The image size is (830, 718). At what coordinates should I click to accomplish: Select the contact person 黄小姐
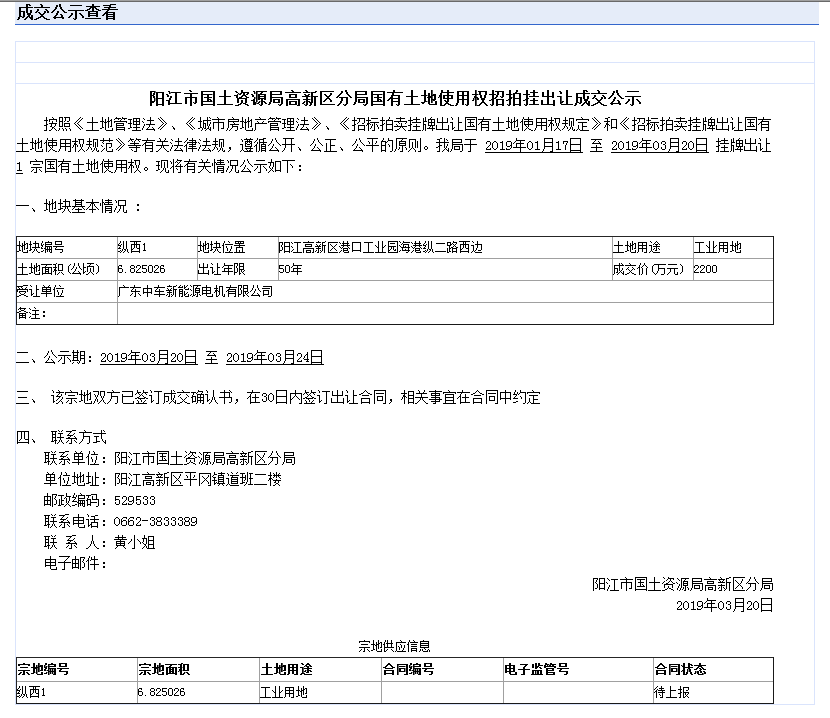coord(134,542)
